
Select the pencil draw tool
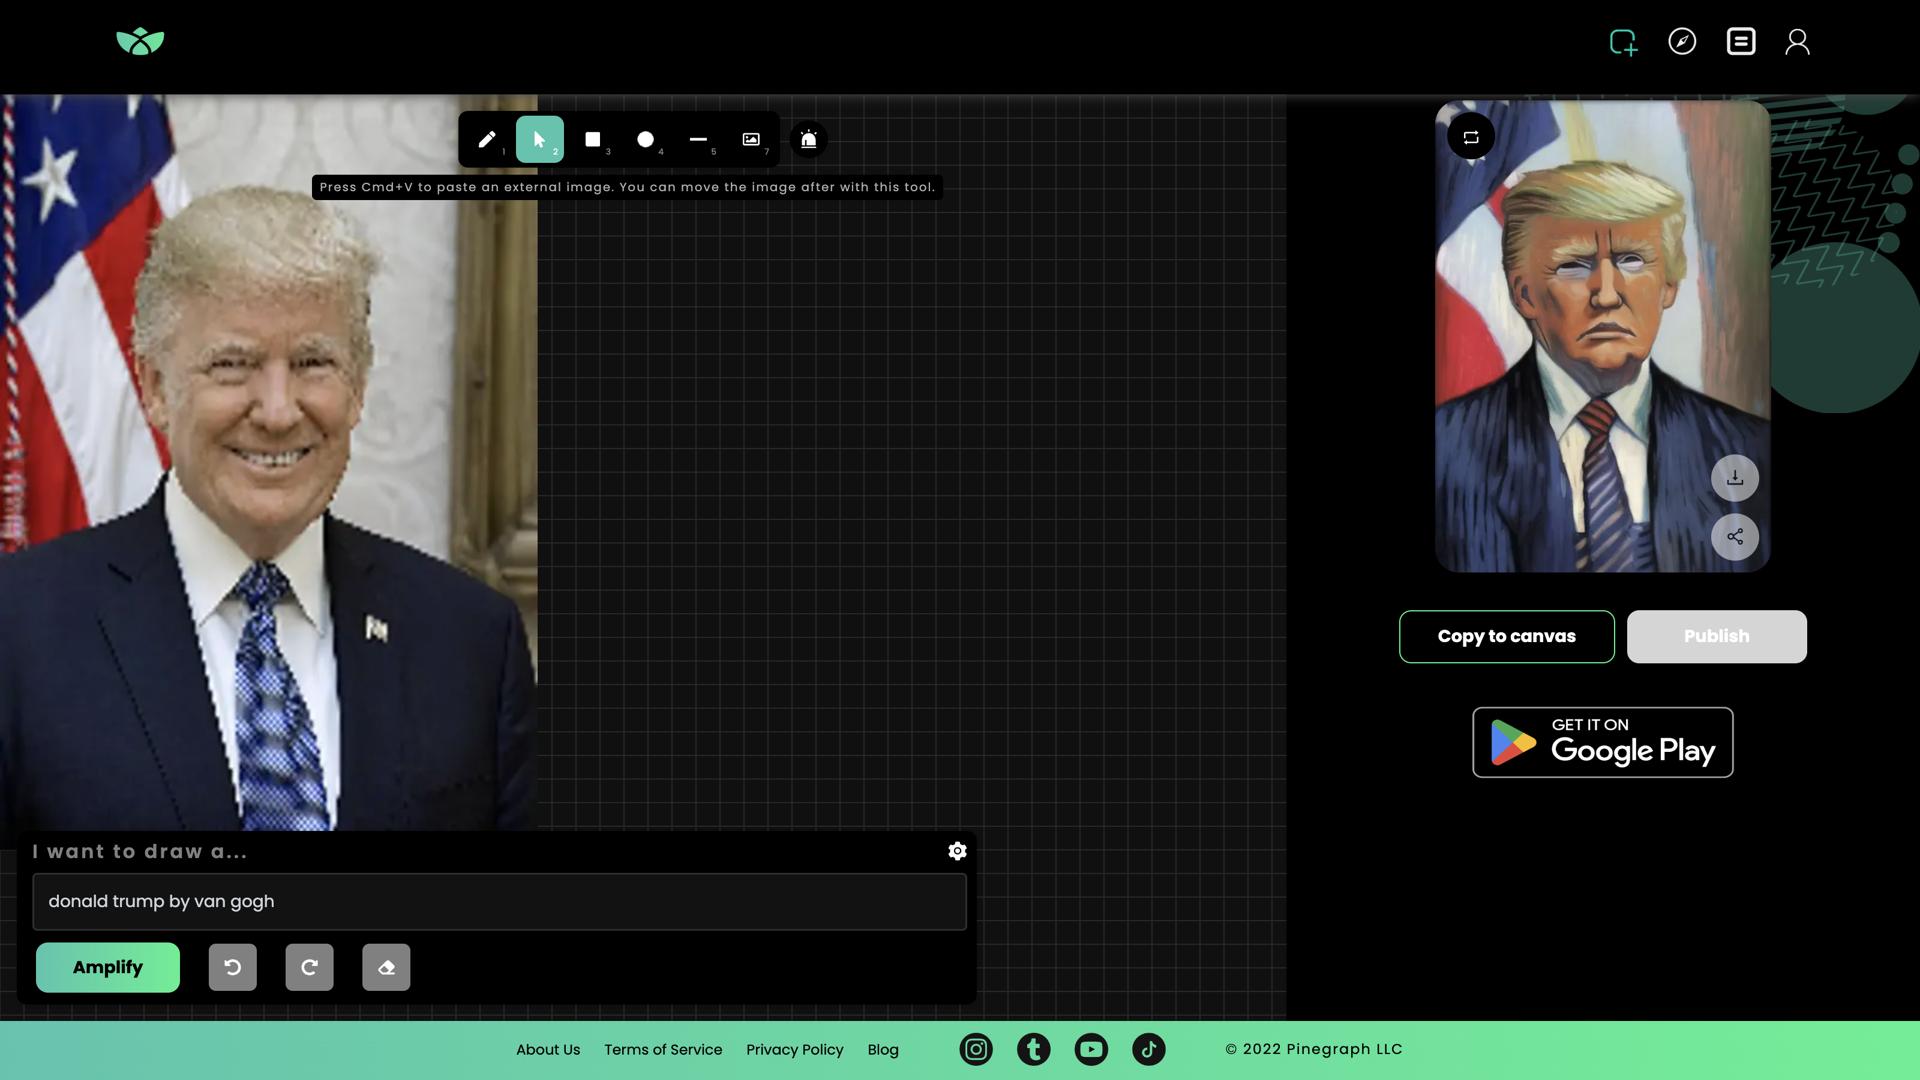pos(487,139)
